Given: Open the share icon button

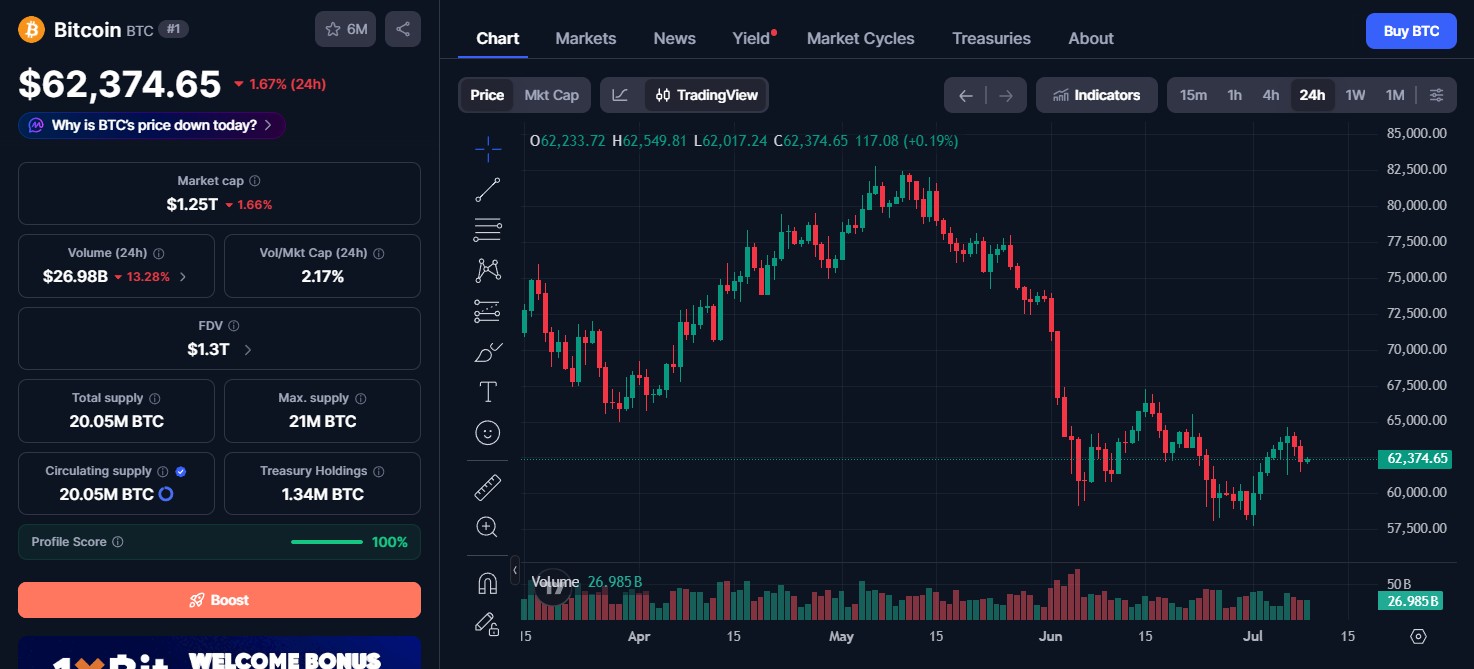Looking at the screenshot, I should [x=403, y=29].
